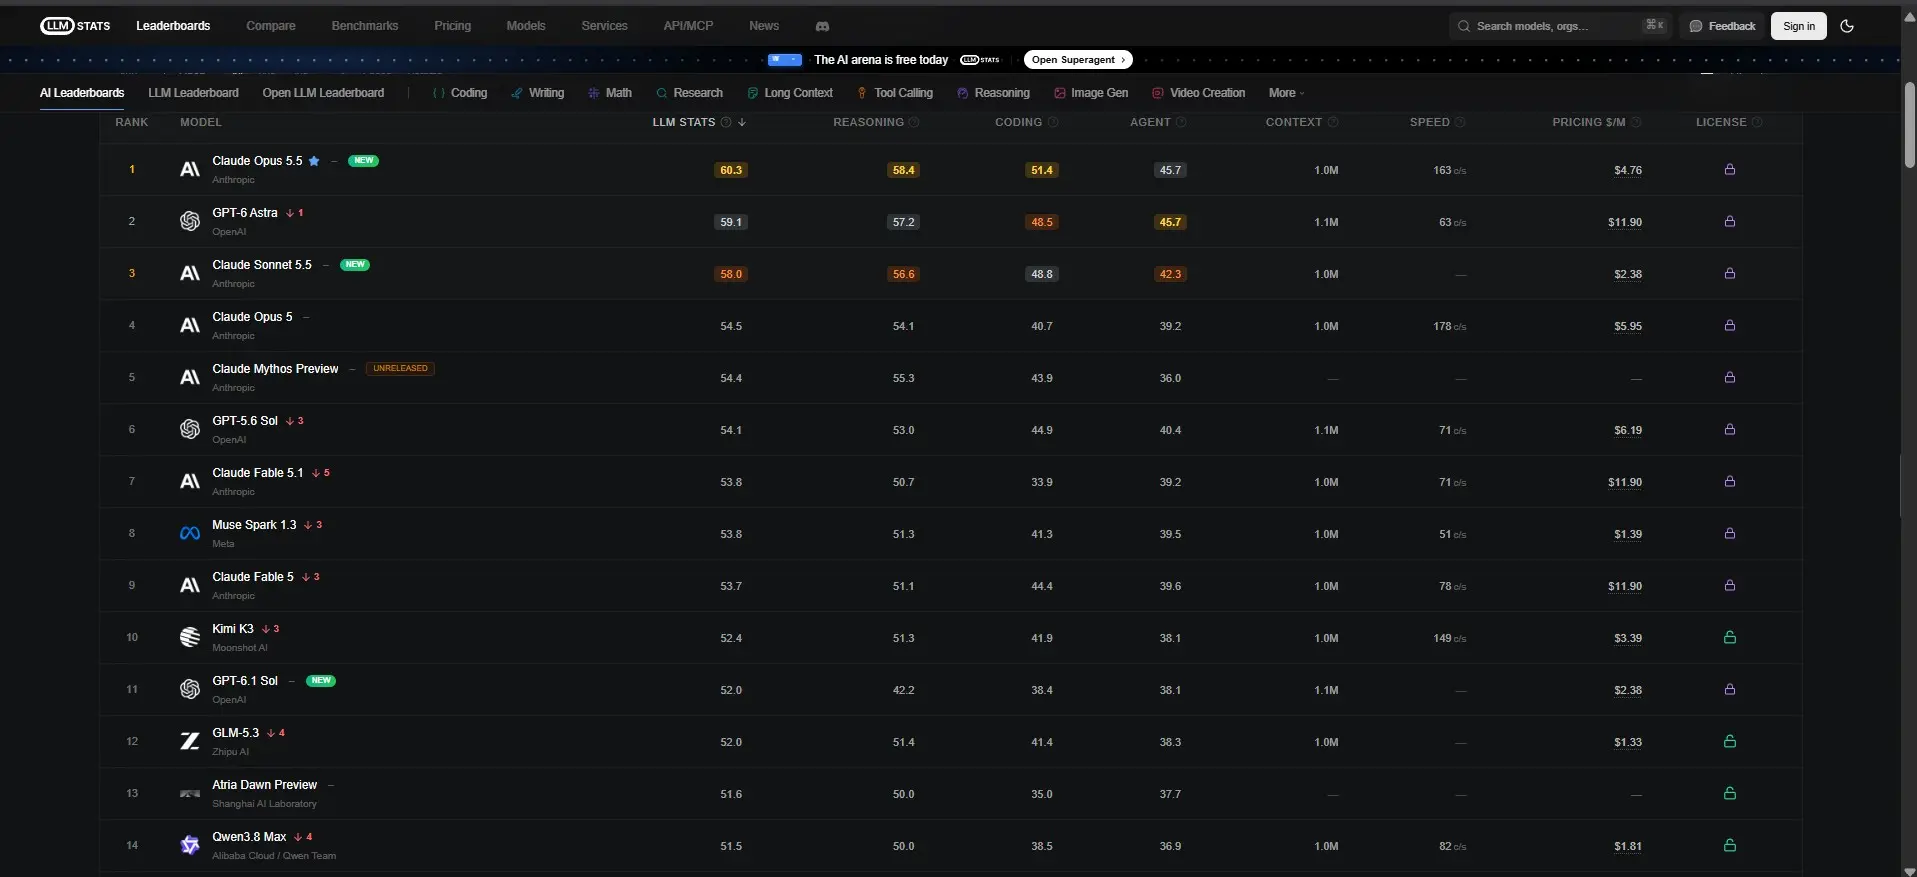Click info icon next to LICENSE header
This screenshot has width=1917, height=877.
1757,122
